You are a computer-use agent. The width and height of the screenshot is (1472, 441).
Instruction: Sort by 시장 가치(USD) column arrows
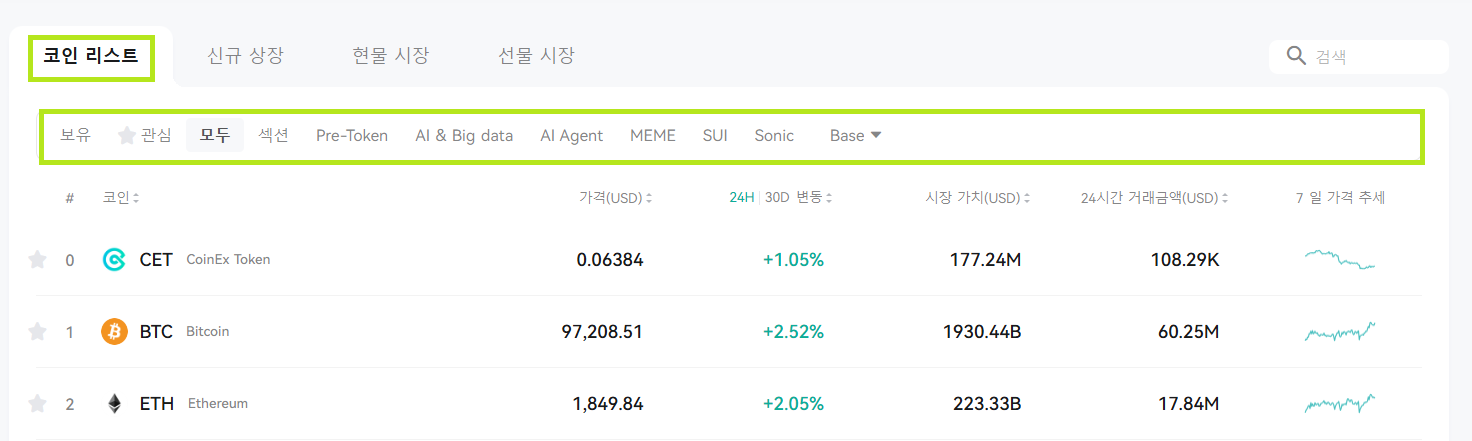(x=1027, y=198)
